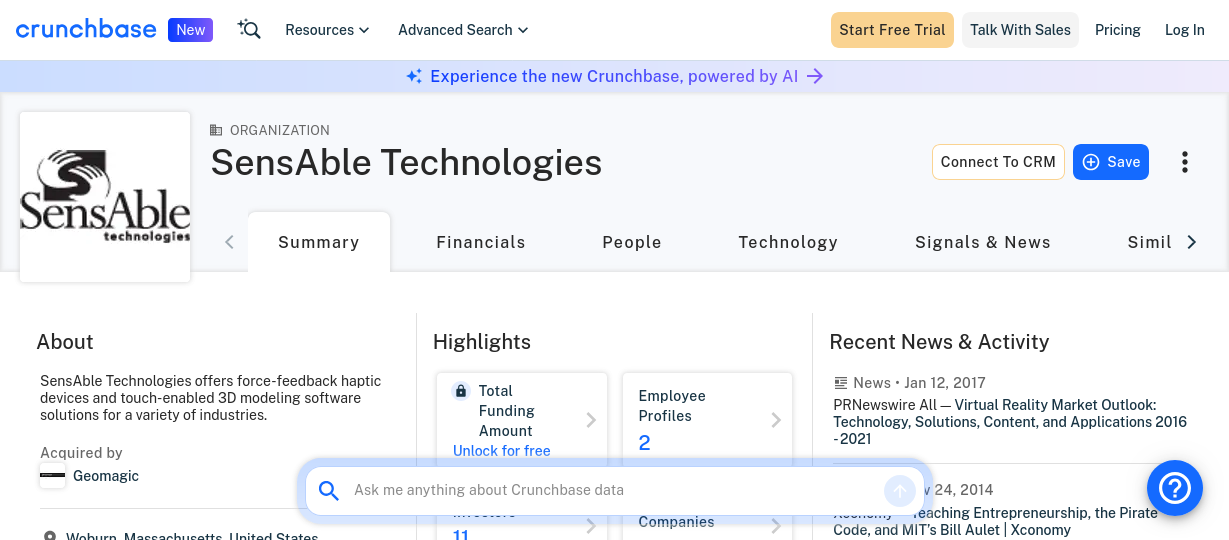Save this organization profile
The height and width of the screenshot is (540, 1229).
point(1111,162)
